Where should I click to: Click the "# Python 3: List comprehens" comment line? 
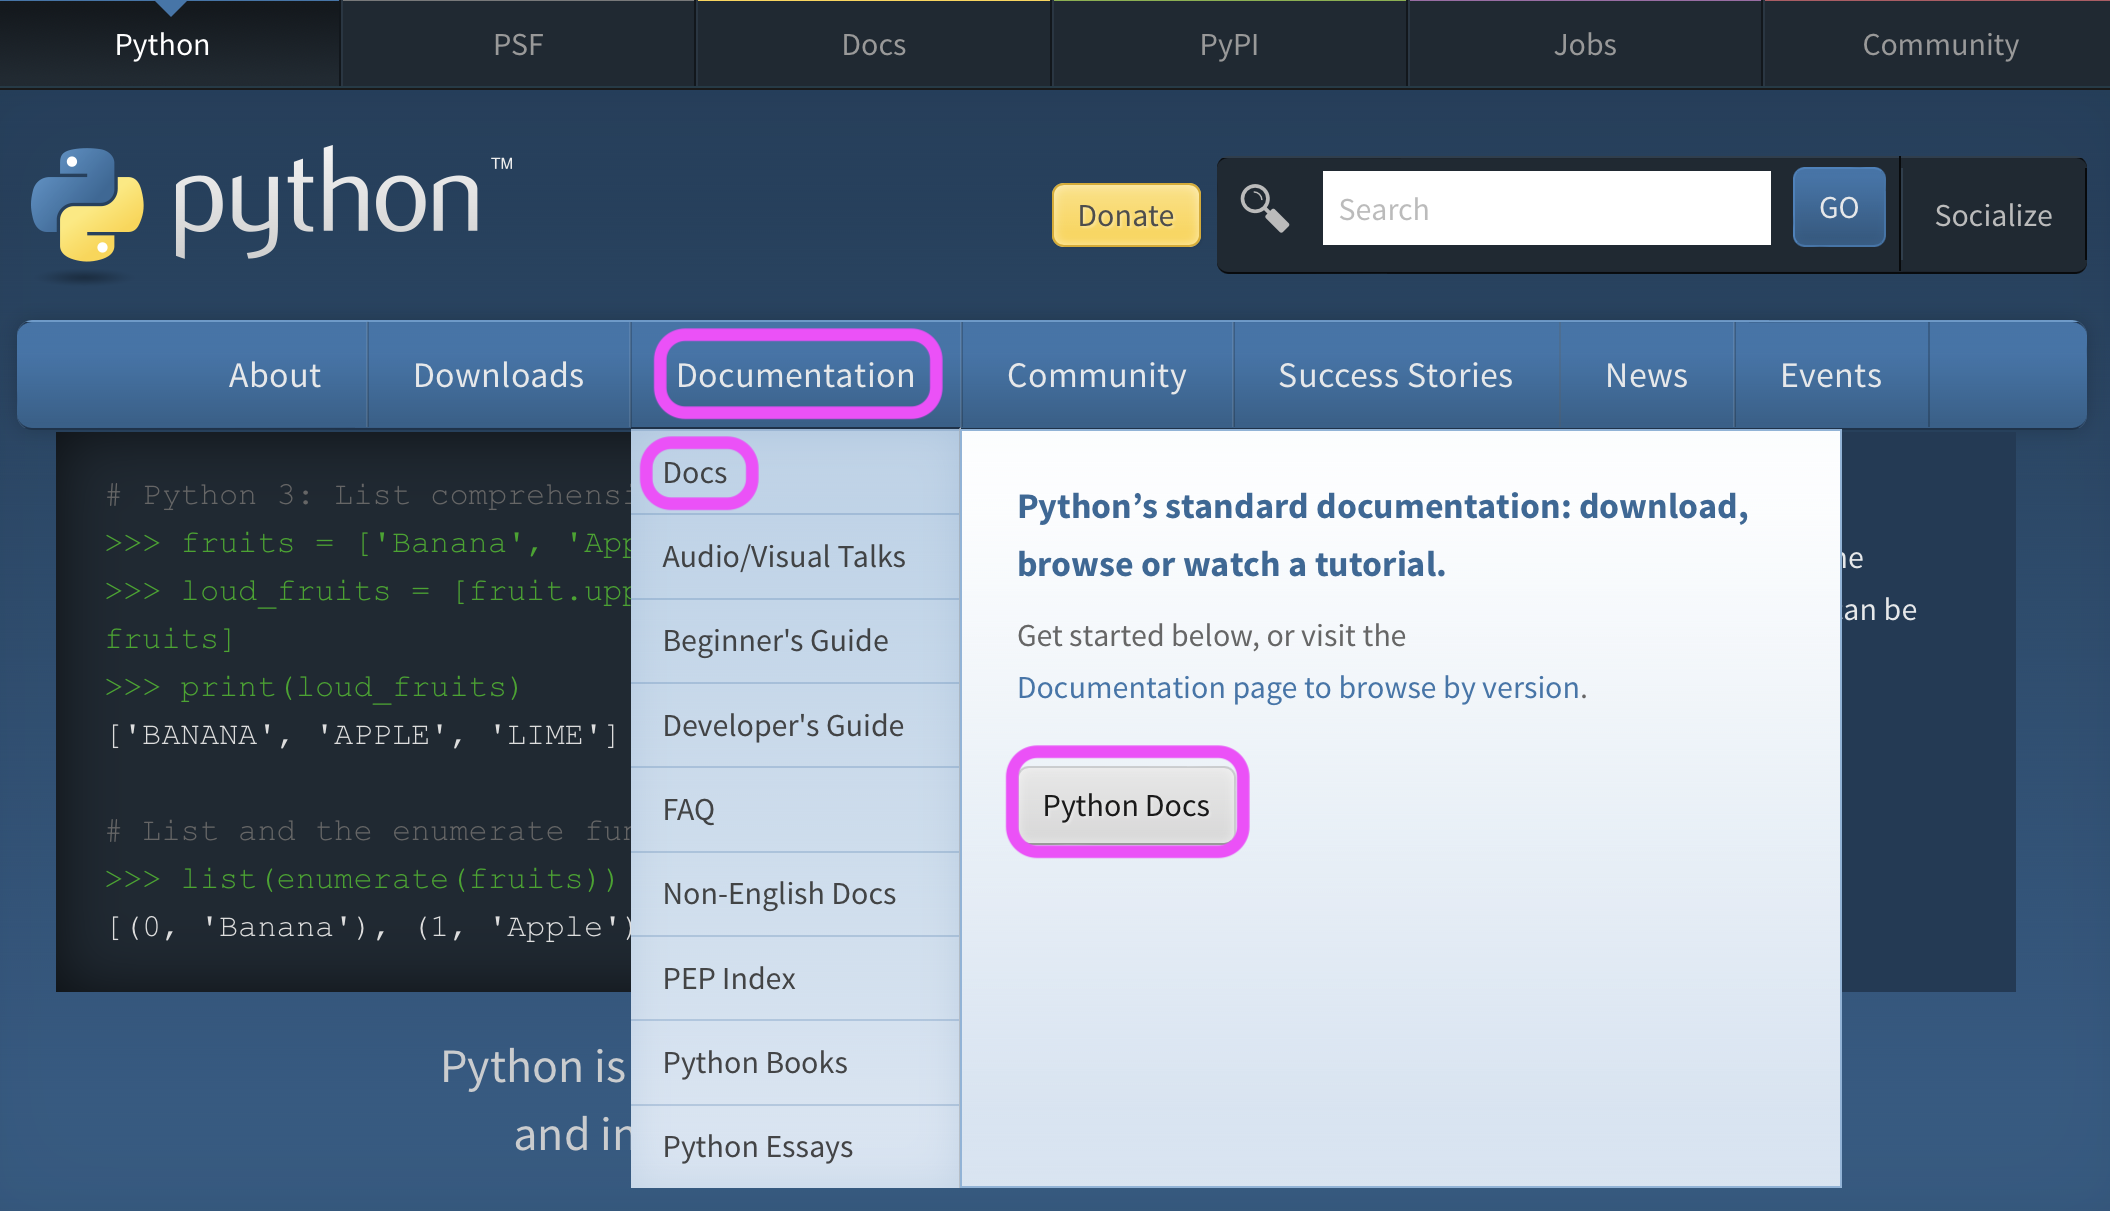(x=368, y=495)
